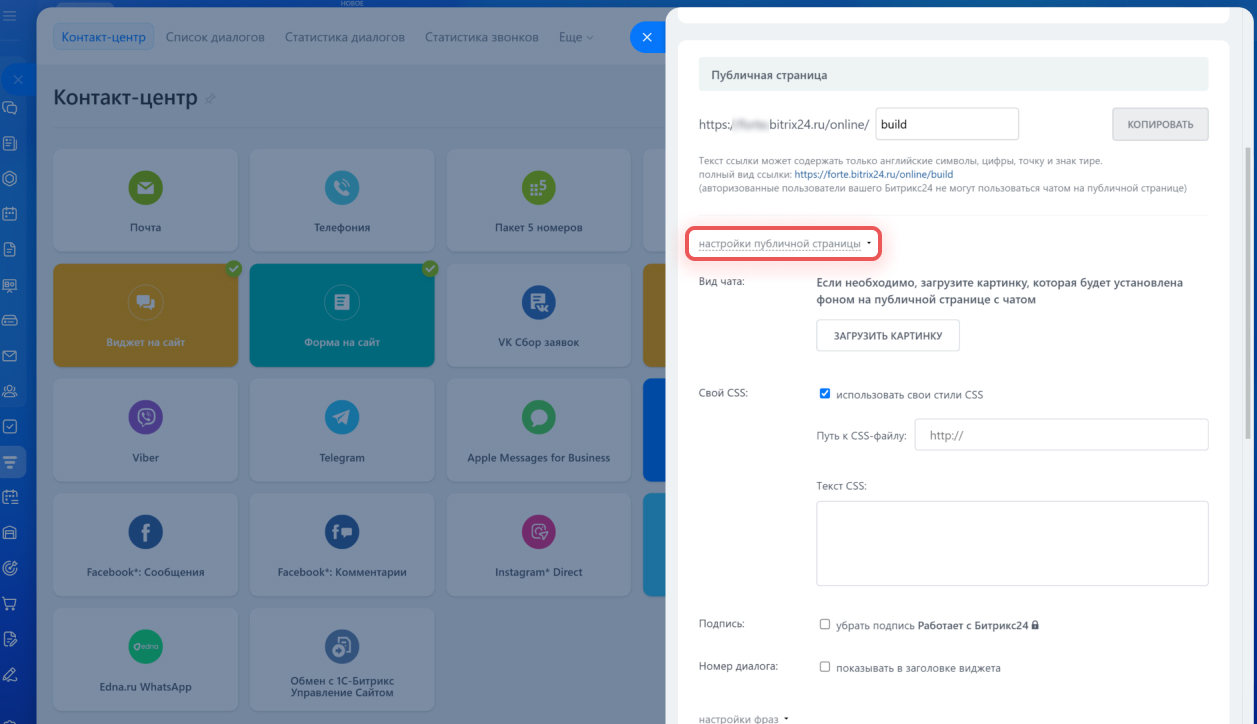
Task: Open the shopping cart icon in sidebar
Action: (10, 603)
